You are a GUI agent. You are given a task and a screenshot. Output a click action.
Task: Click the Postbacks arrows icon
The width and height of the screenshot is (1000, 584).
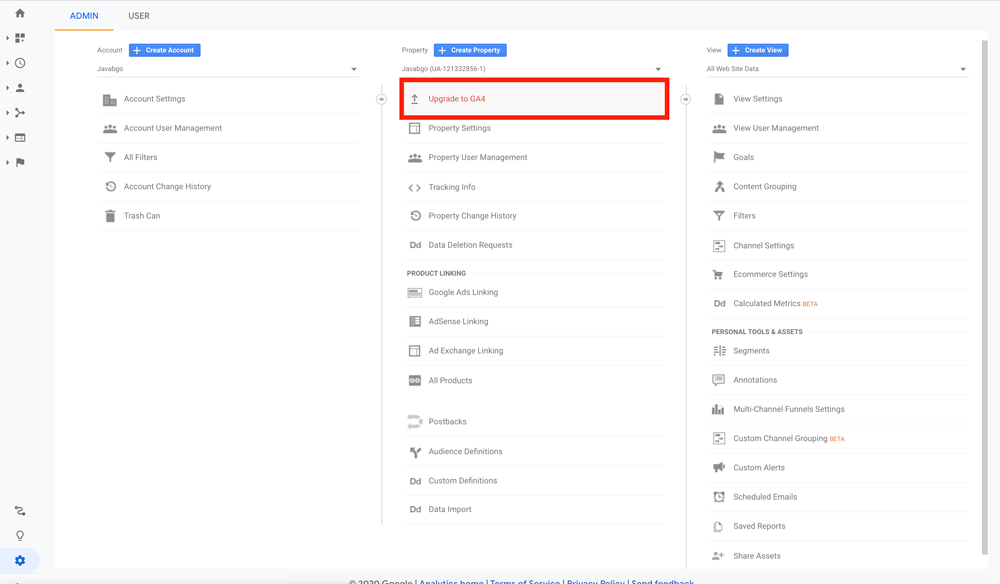click(x=415, y=421)
